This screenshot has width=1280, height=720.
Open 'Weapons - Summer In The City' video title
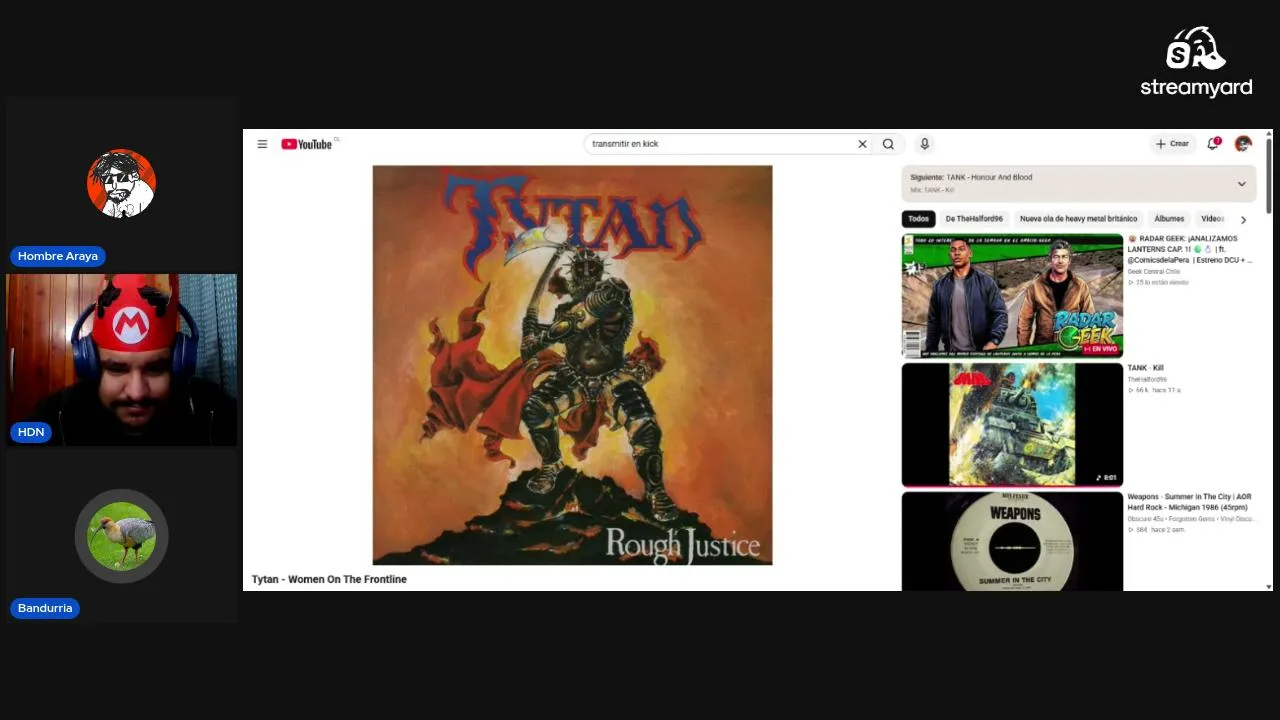pyautogui.click(x=1190, y=502)
